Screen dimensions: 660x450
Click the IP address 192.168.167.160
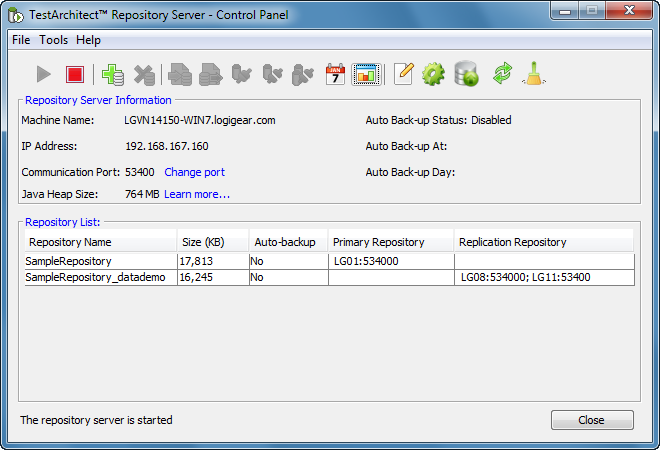pyautogui.click(x=167, y=146)
